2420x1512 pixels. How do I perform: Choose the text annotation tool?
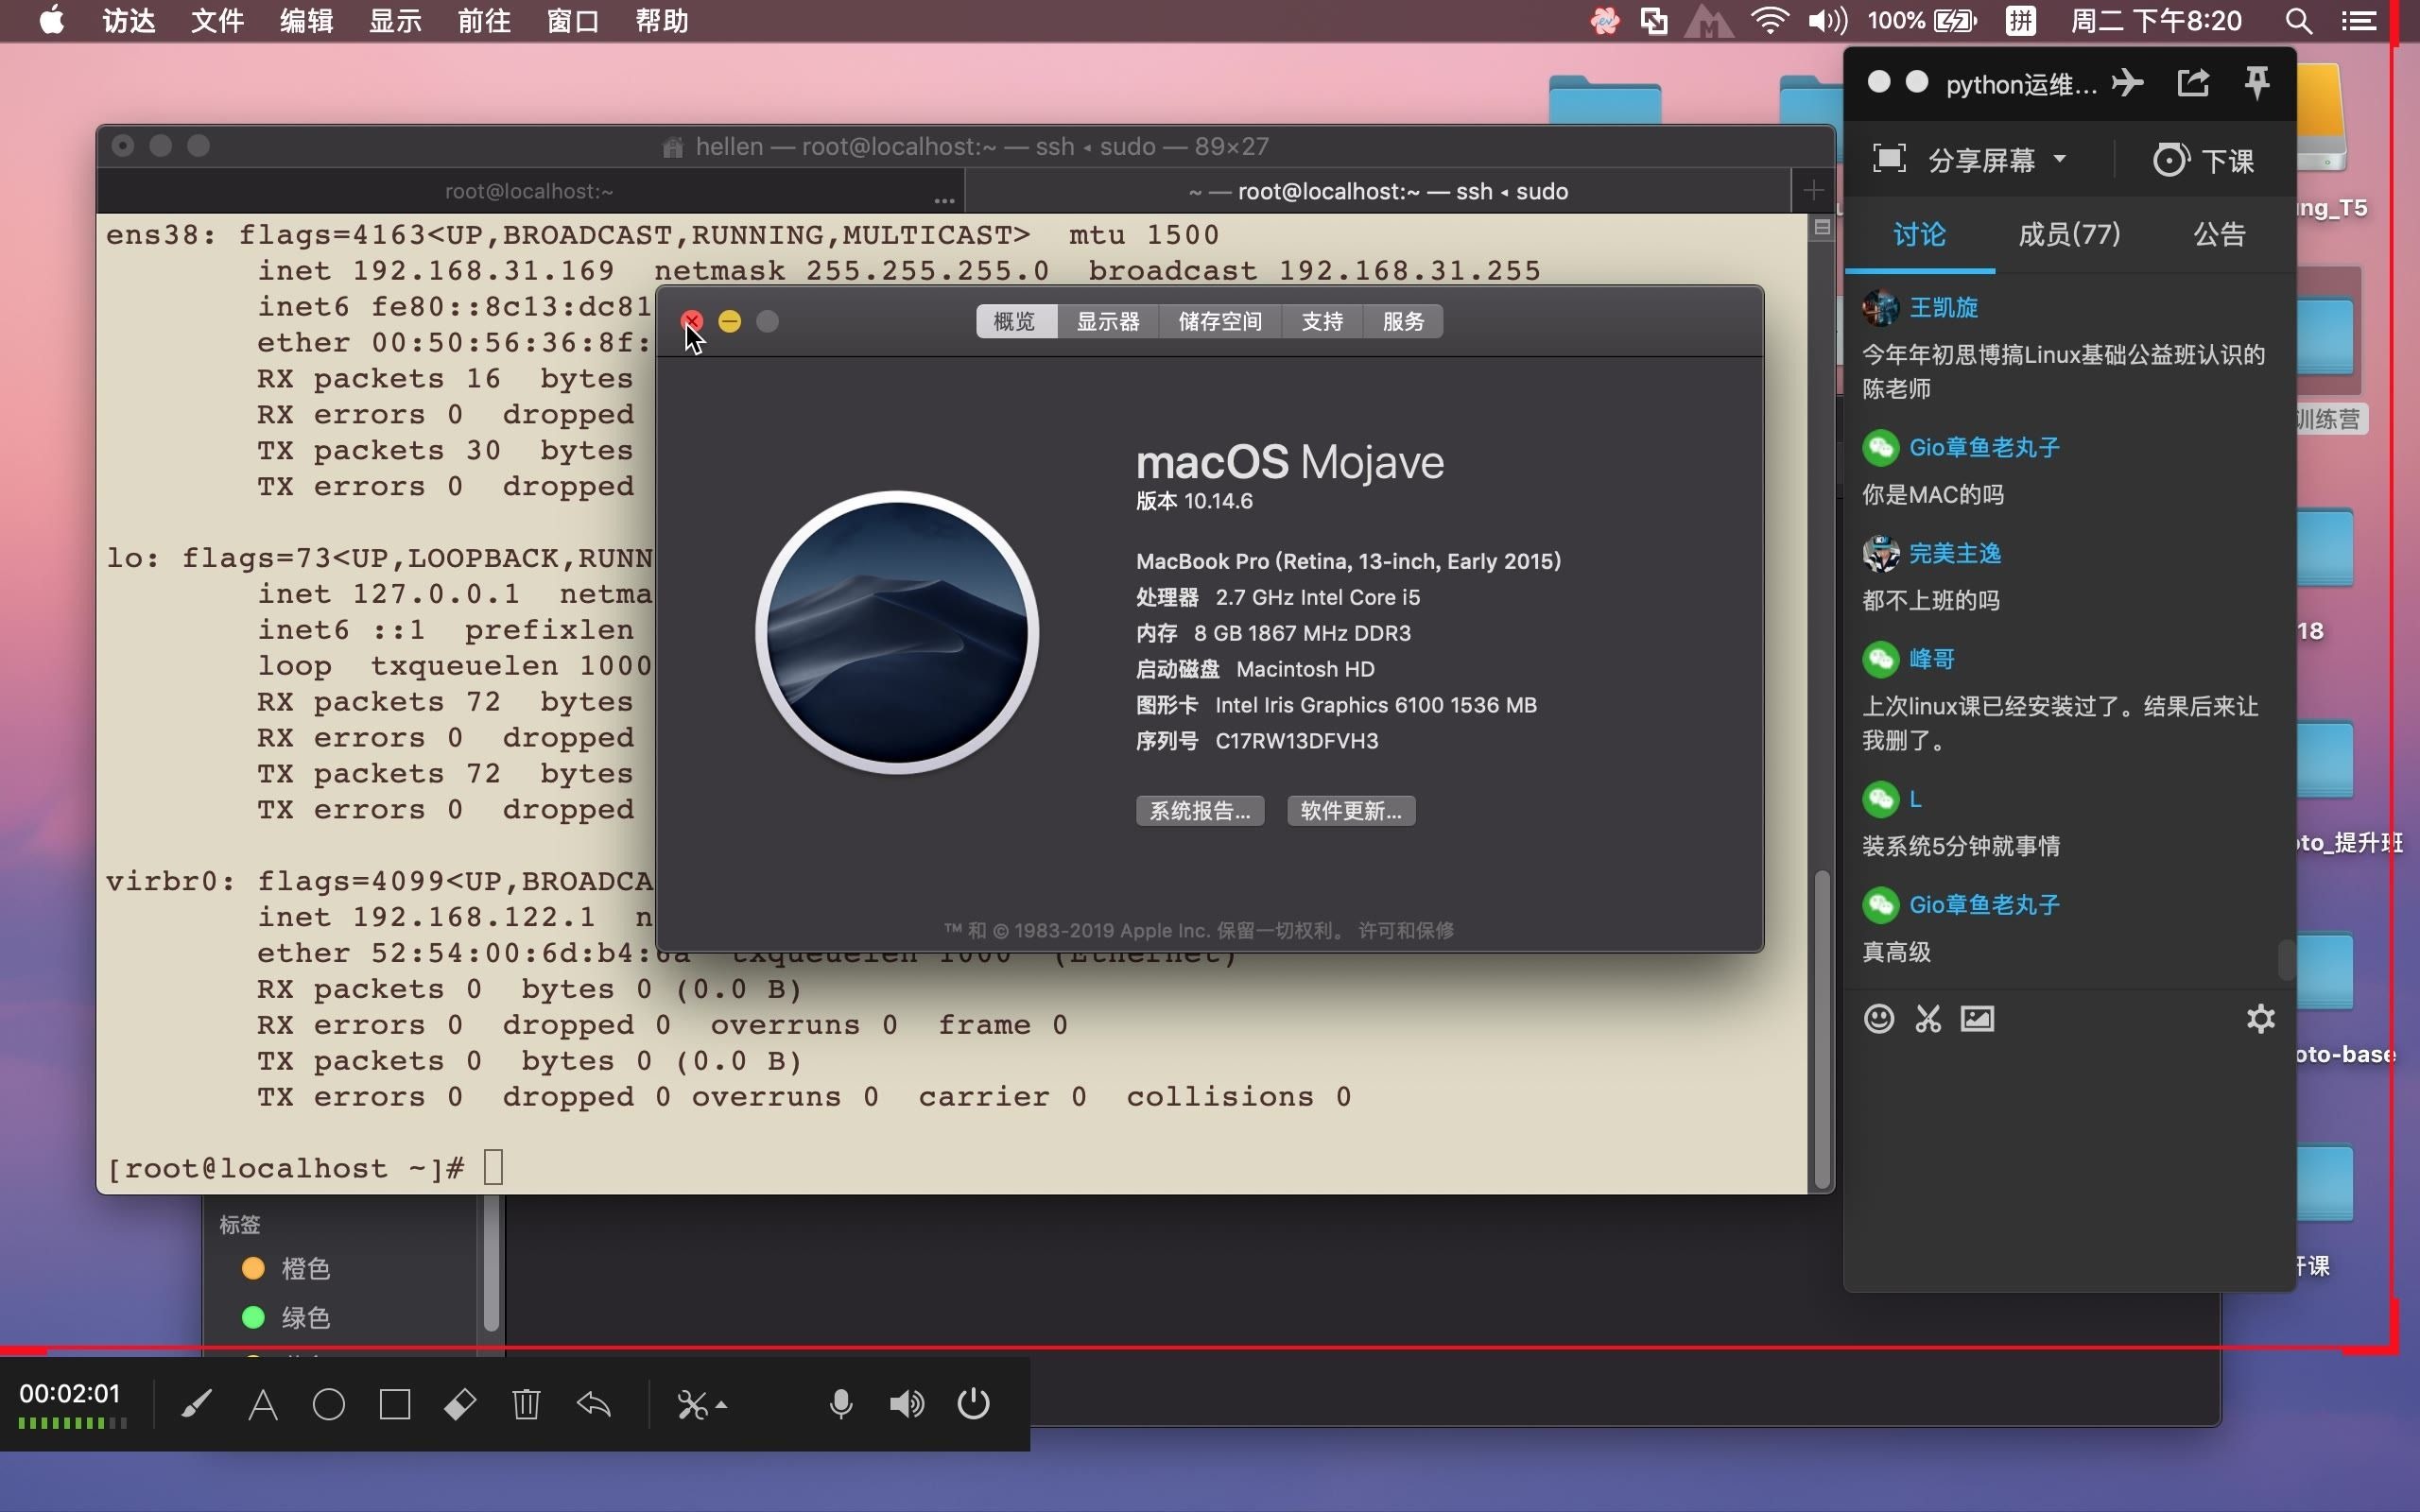click(263, 1405)
